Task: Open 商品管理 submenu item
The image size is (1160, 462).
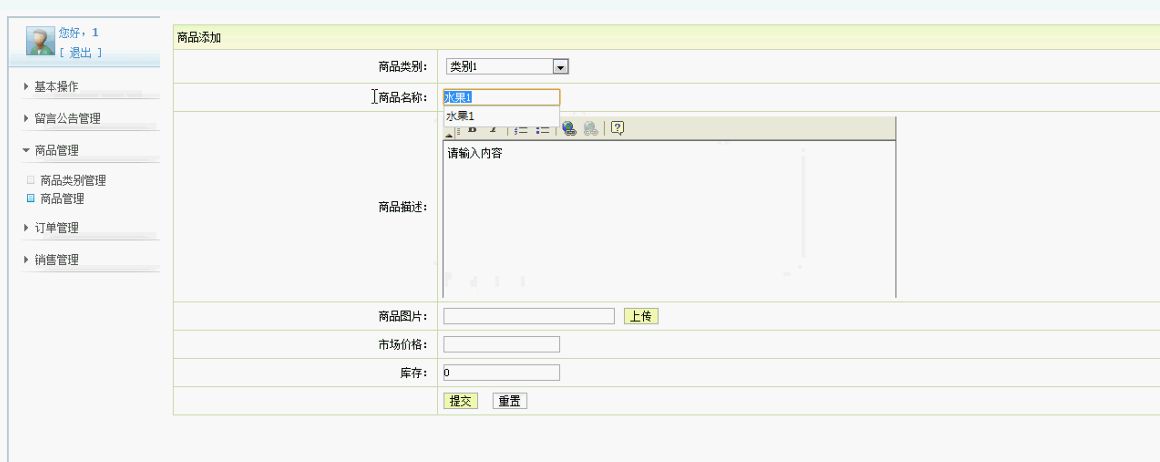Action: (62, 199)
